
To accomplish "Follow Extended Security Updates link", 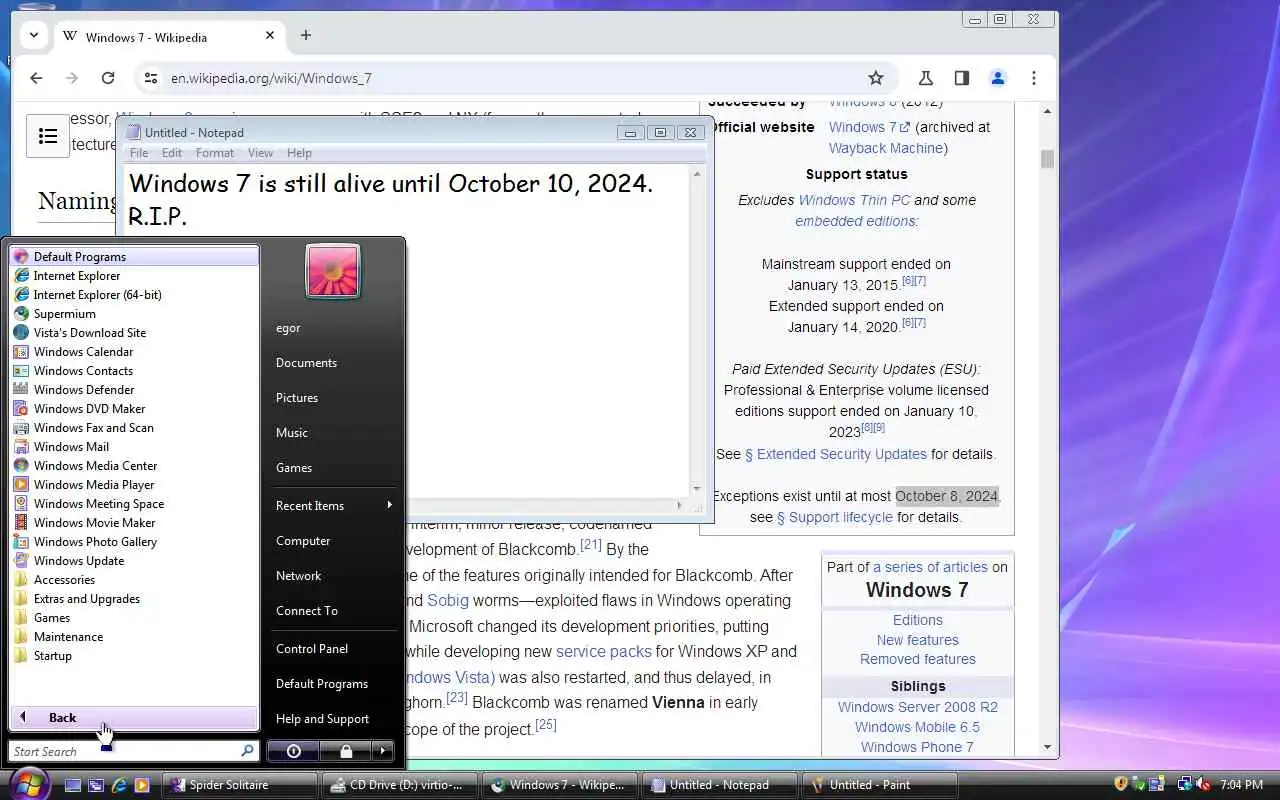I will pos(836,454).
